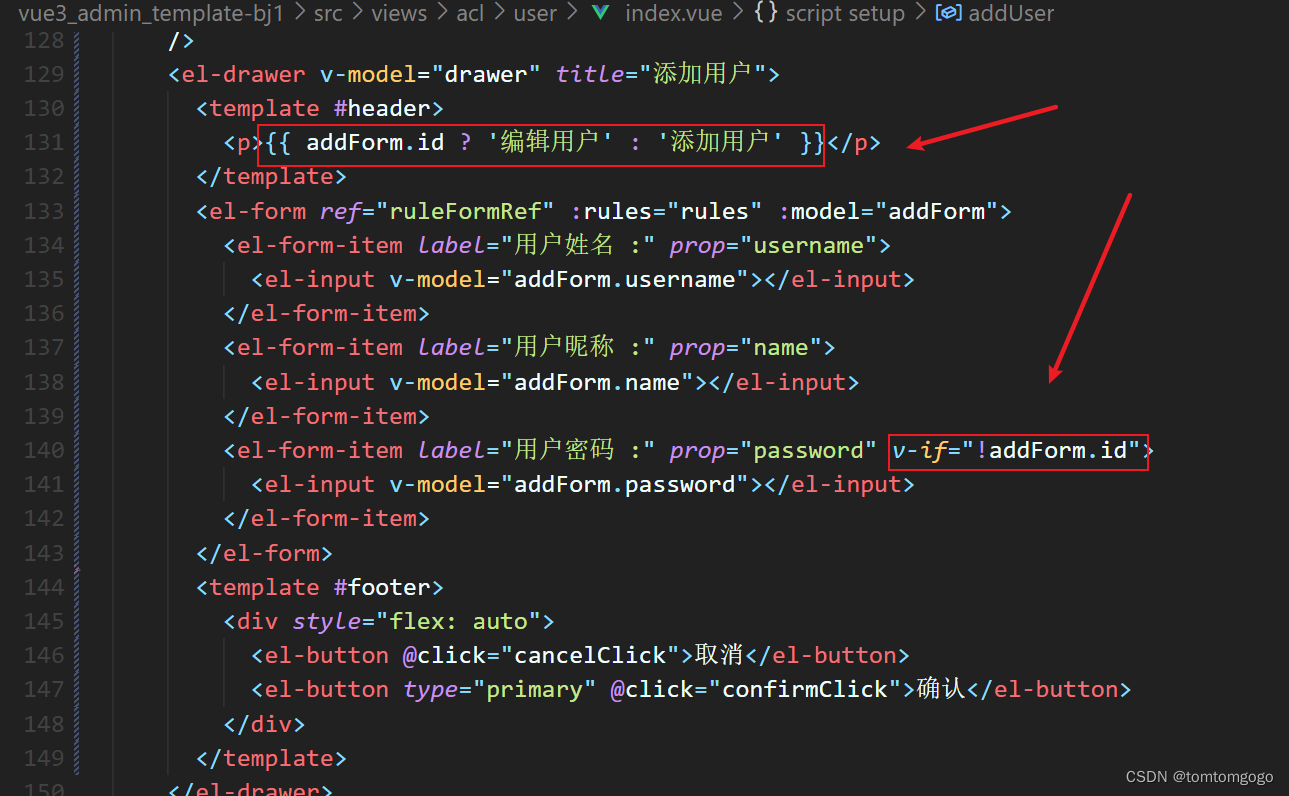Click the 确认 button text in code
Image resolution: width=1289 pixels, height=796 pixels.
[940, 689]
